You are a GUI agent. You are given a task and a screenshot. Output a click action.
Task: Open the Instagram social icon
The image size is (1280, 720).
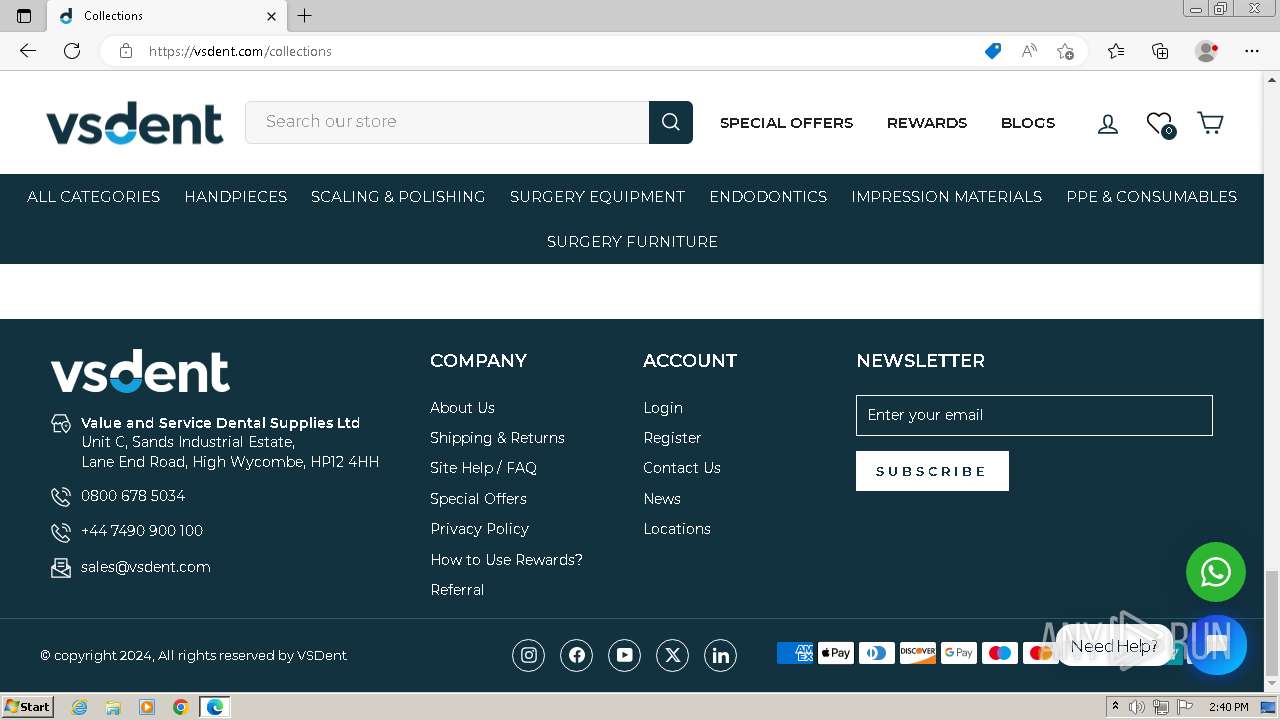pyautogui.click(x=529, y=655)
